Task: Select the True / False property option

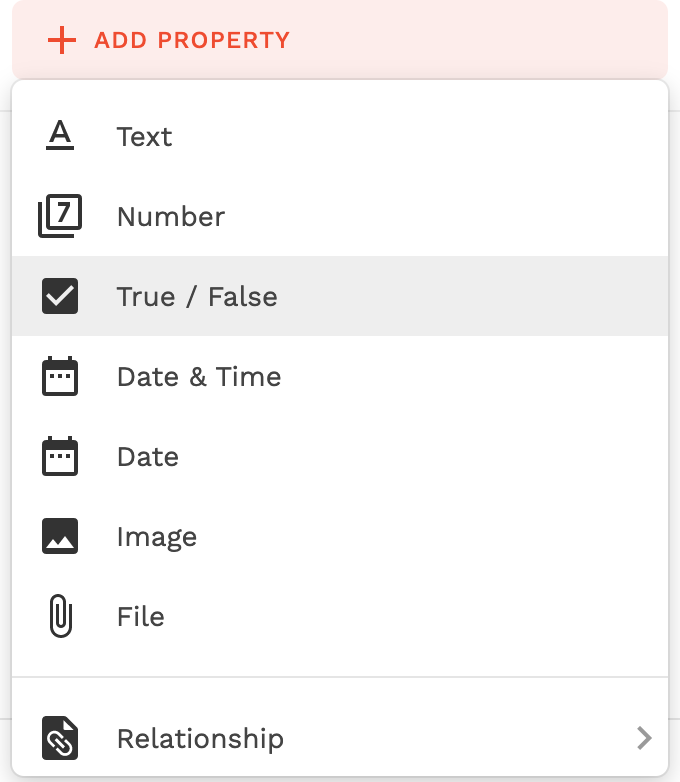Action: [340, 296]
